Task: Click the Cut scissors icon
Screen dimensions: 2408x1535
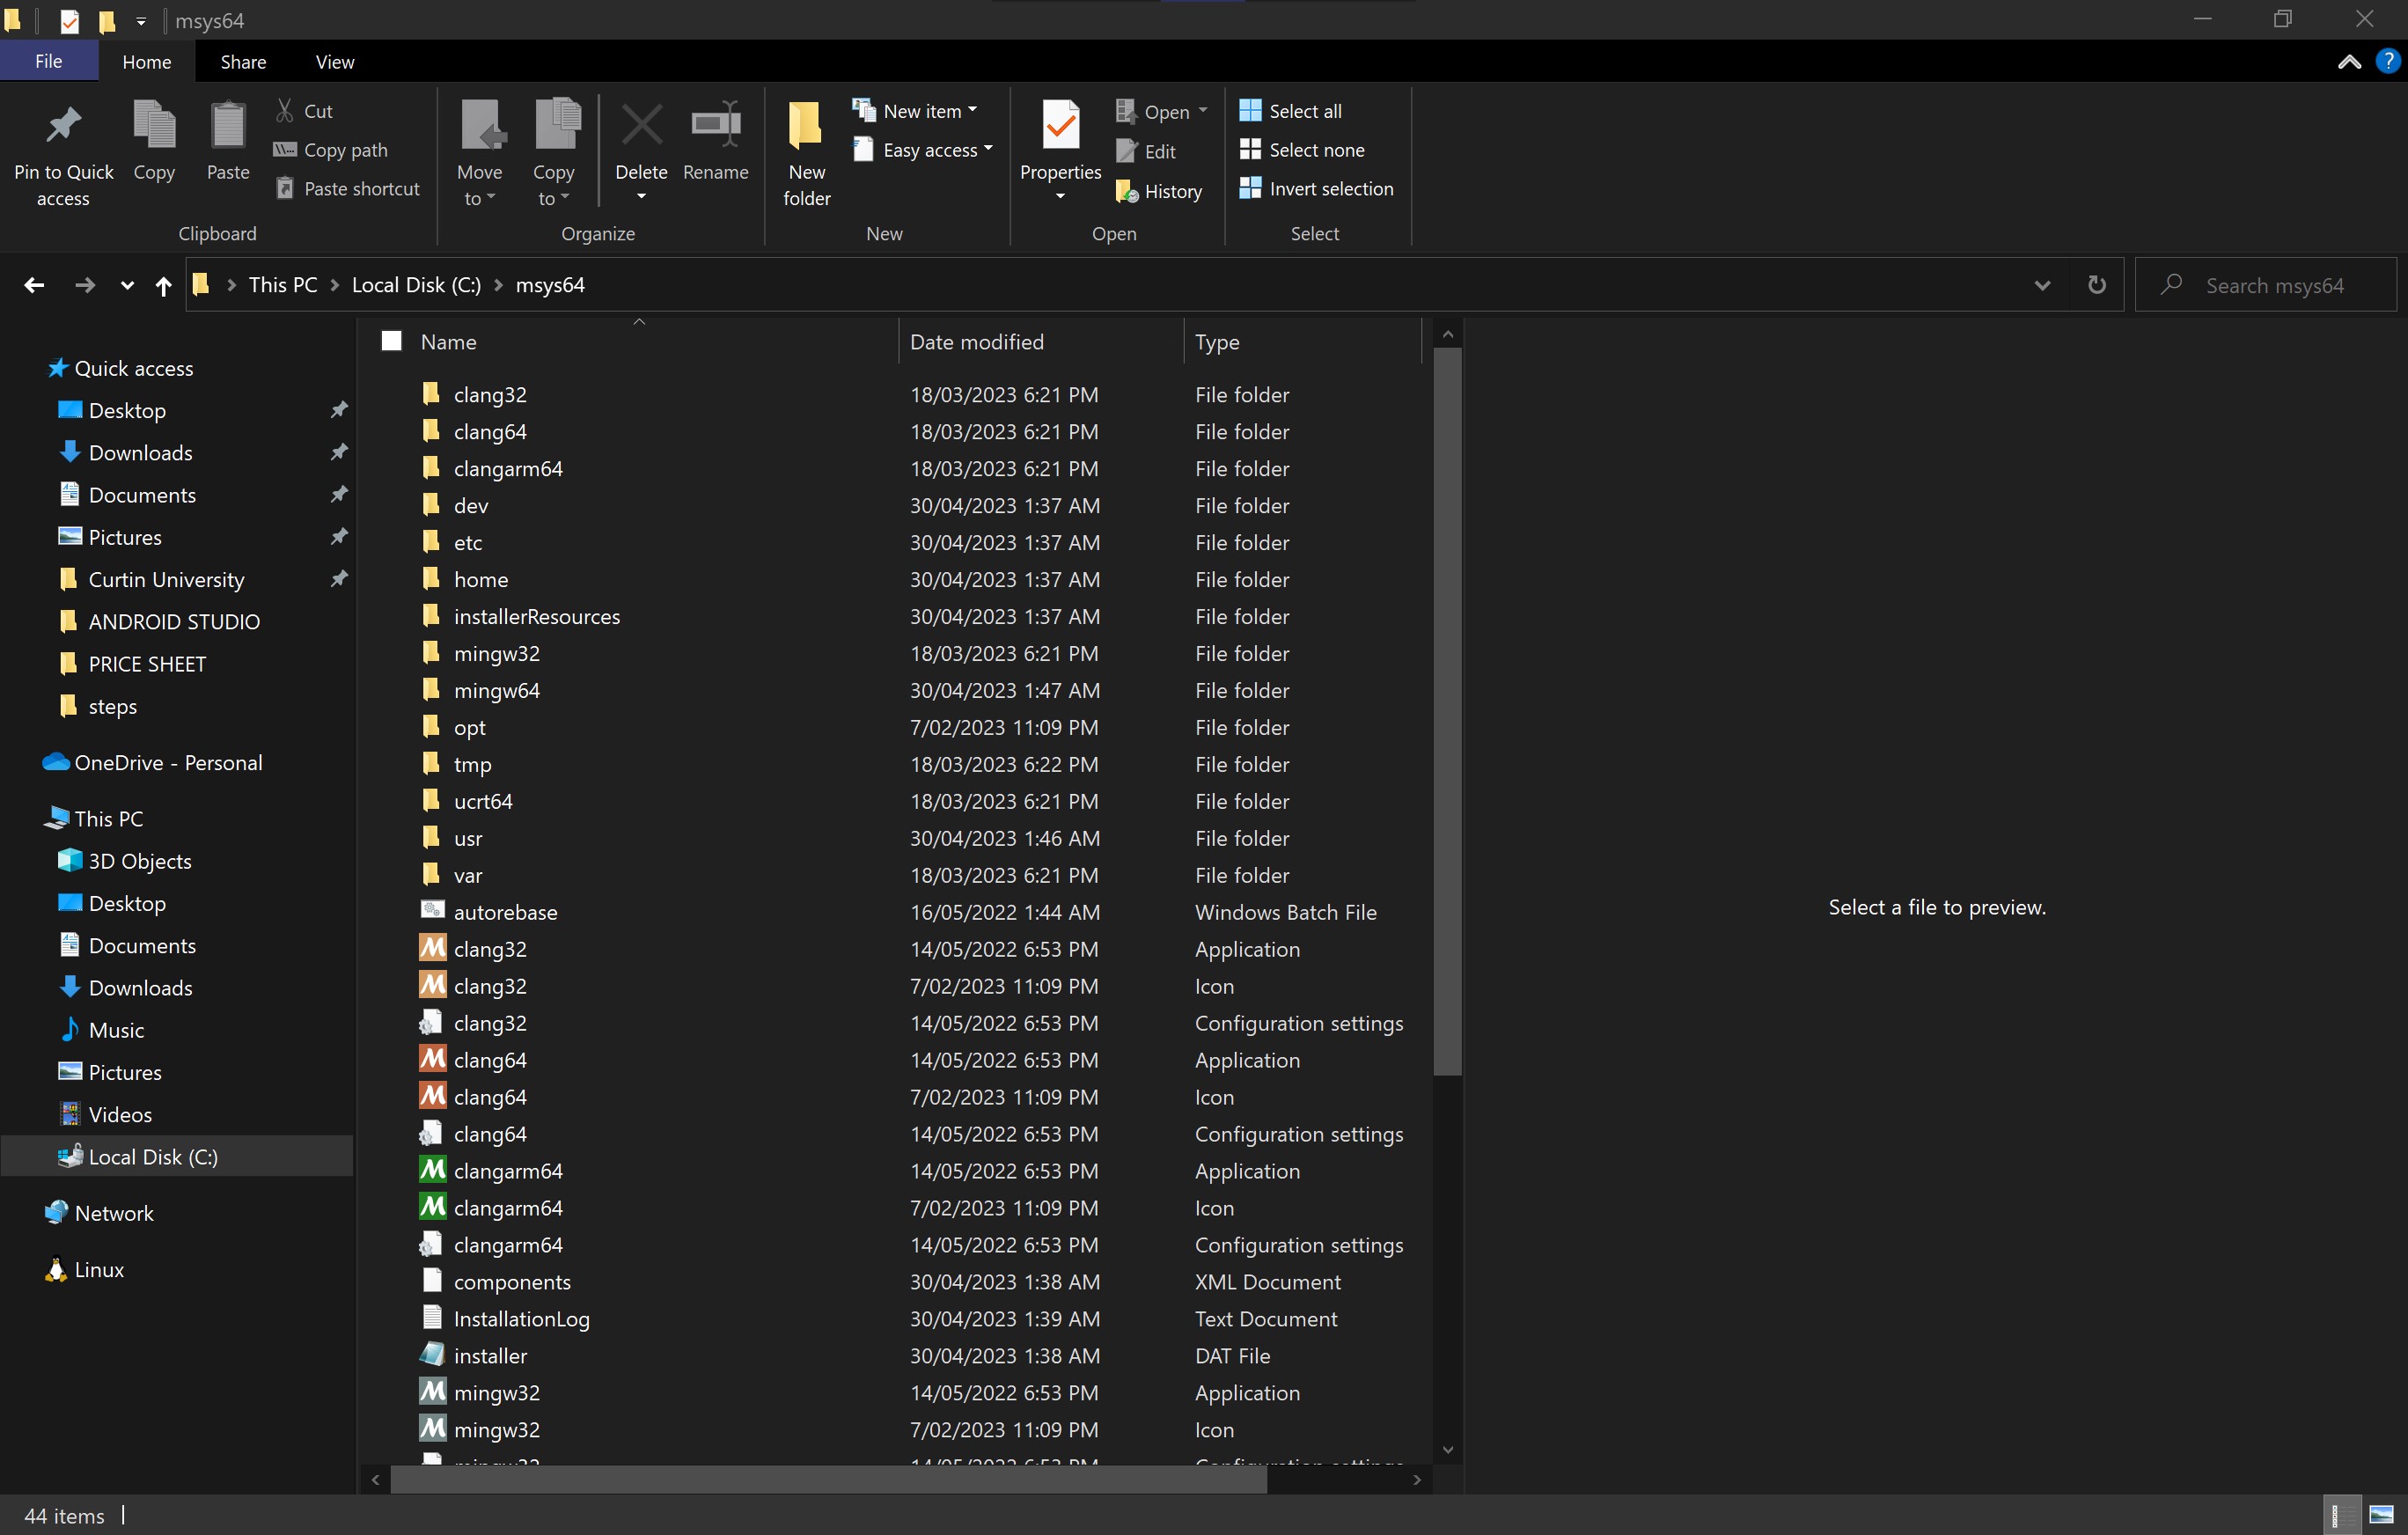Action: point(285,111)
